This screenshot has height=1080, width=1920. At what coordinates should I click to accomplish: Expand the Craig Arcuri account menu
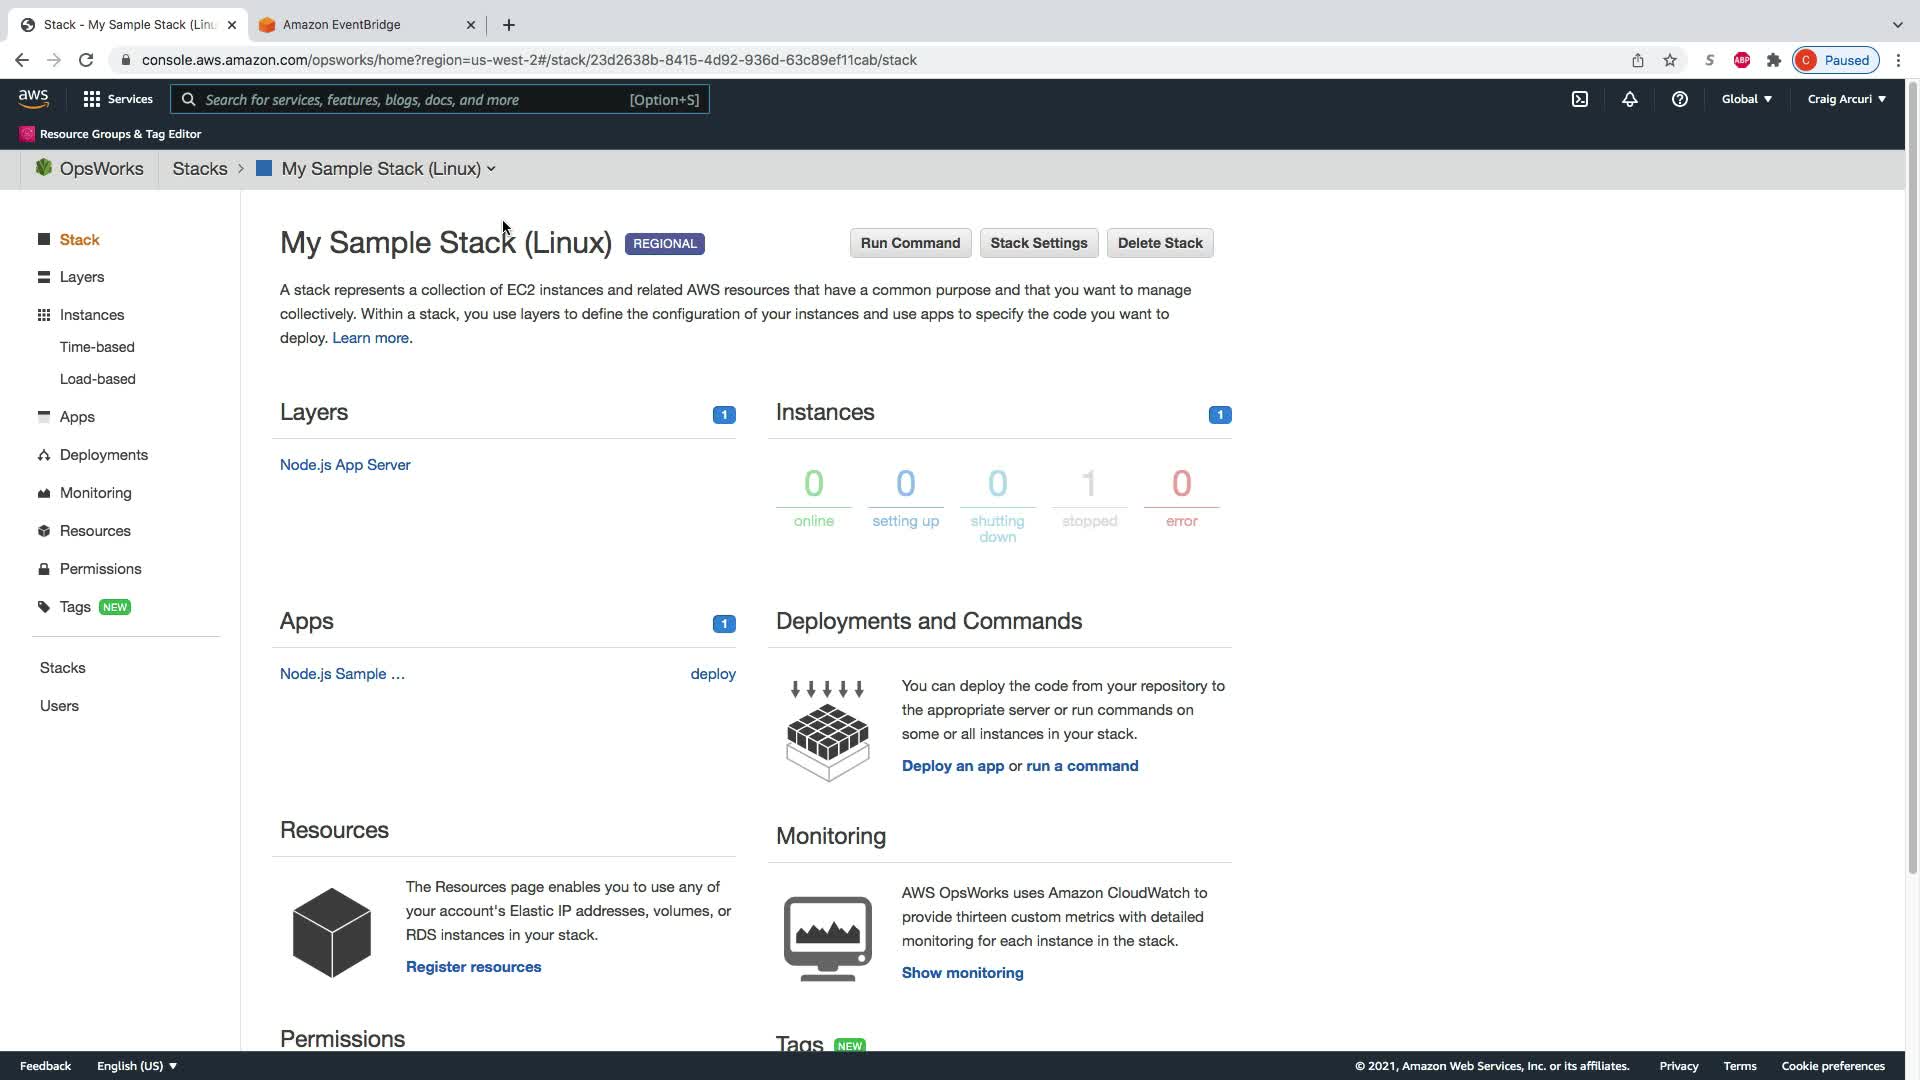[1846, 99]
